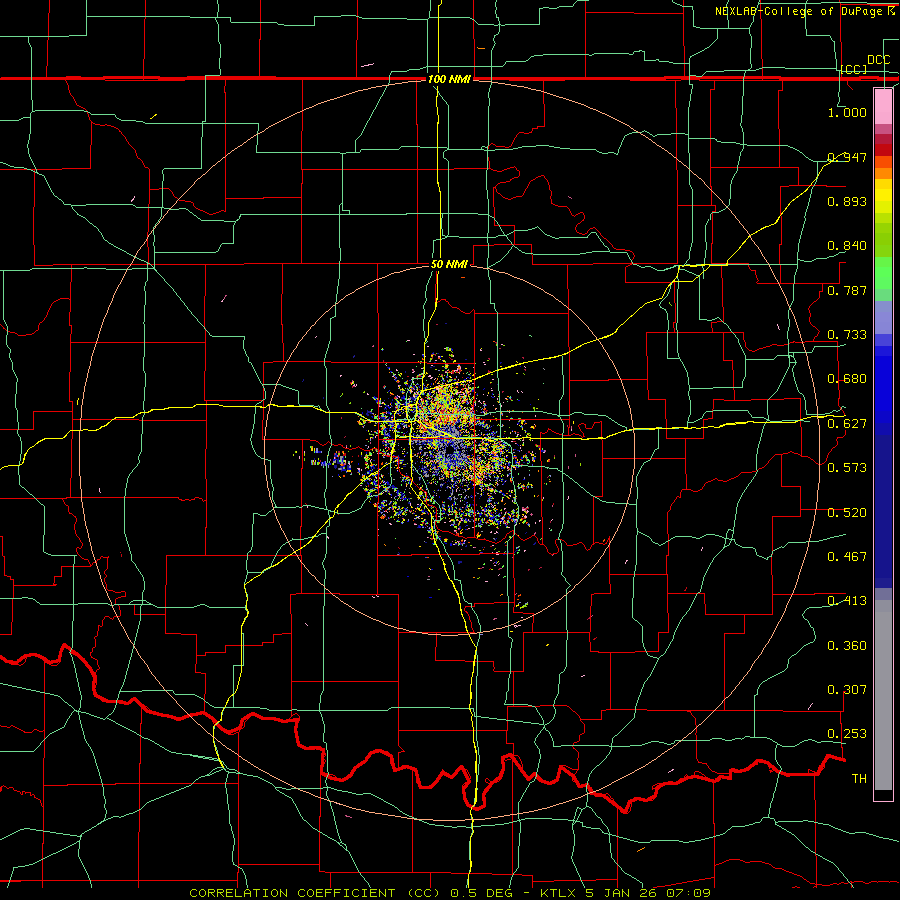Click the 0.840 legend value
This screenshot has width=900, height=900.
847,246
